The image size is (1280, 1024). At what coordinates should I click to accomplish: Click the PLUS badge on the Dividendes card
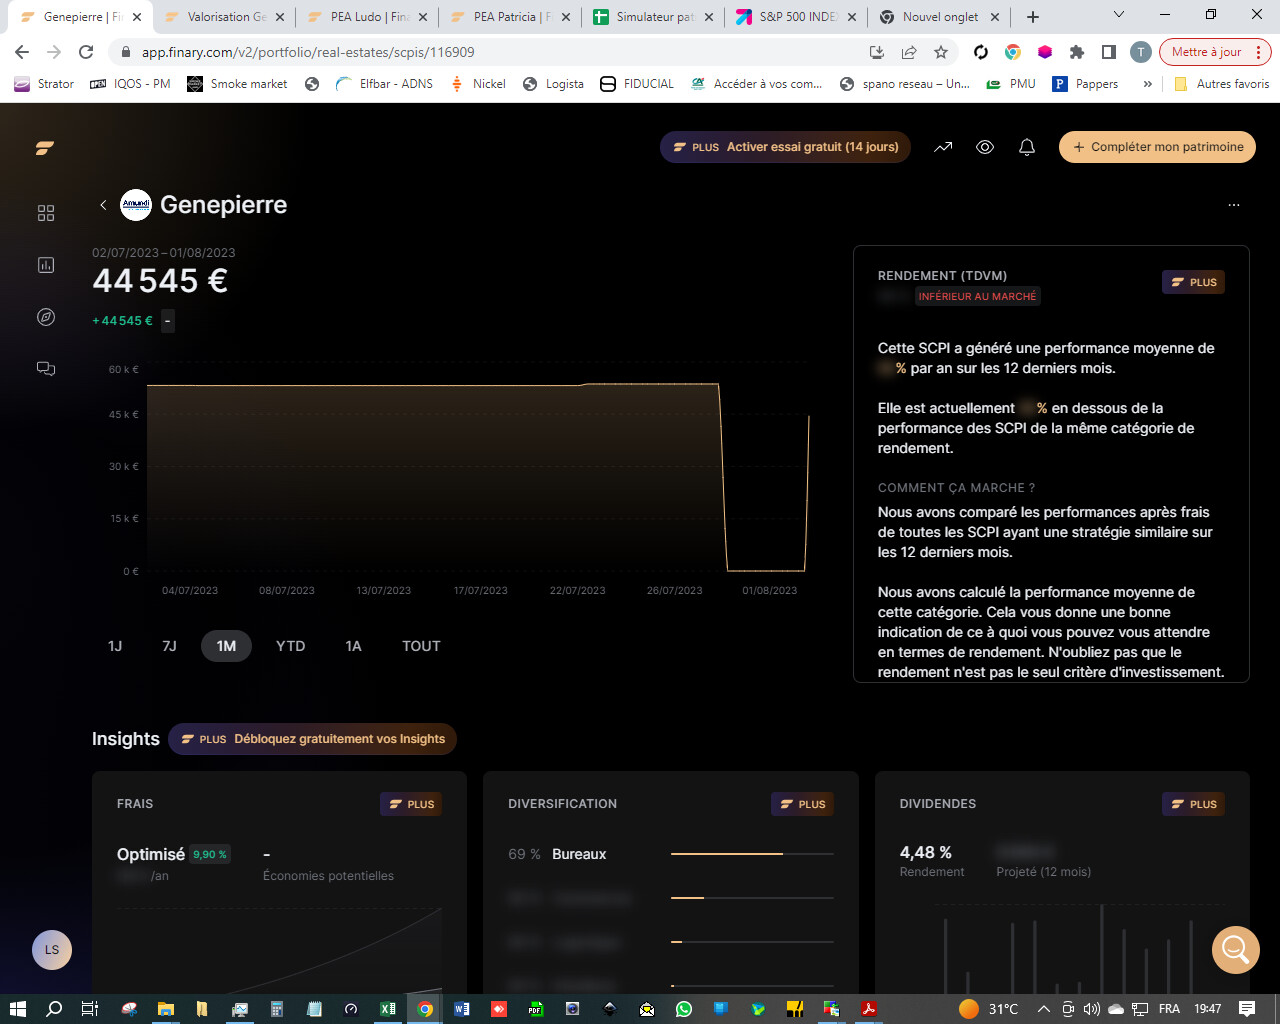(x=1193, y=804)
